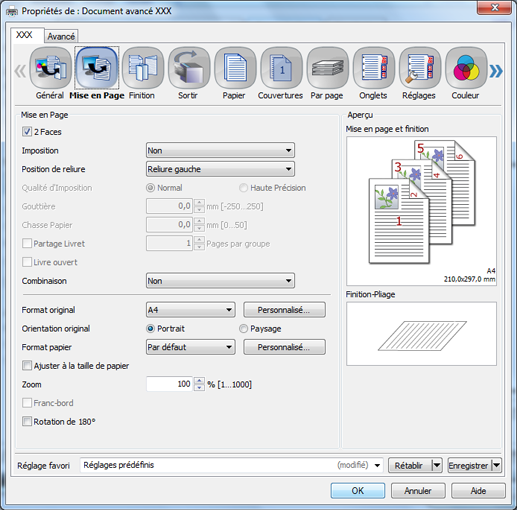This screenshot has height=510, width=517.
Task: Click the Zoom percentage input field
Action: [x=170, y=384]
